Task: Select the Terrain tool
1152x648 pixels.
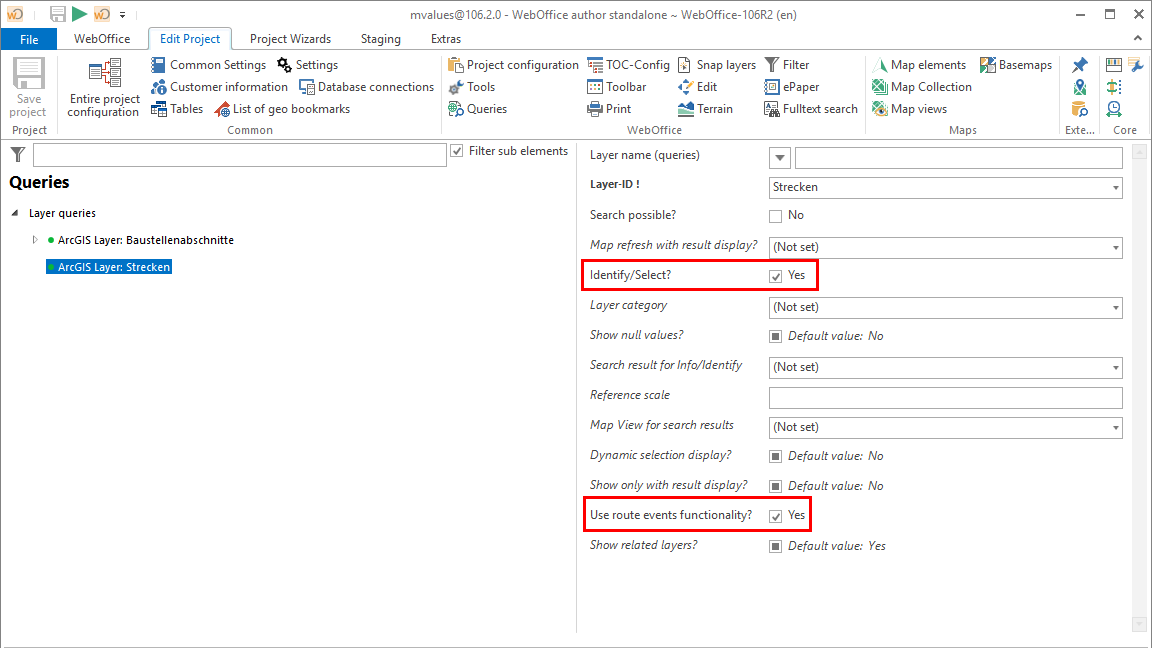Action: (x=706, y=108)
